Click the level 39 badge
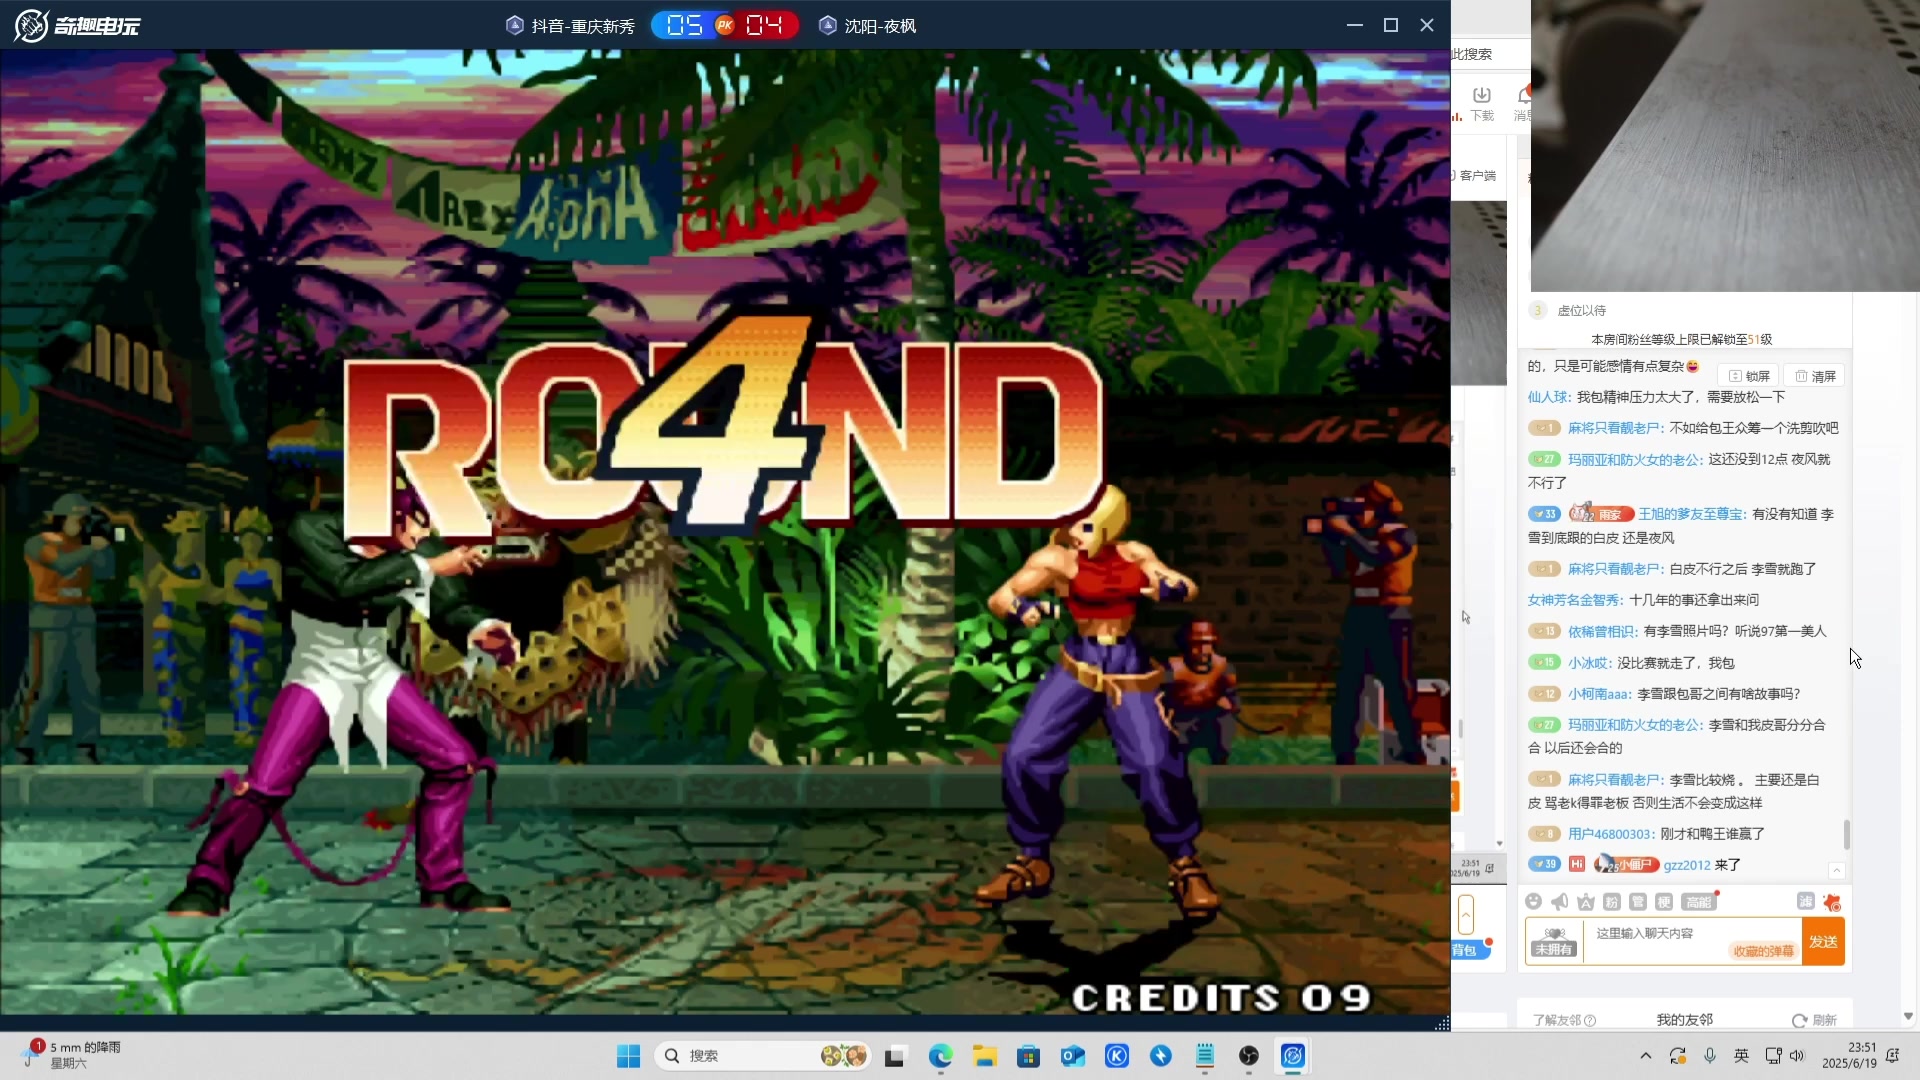 (1544, 864)
